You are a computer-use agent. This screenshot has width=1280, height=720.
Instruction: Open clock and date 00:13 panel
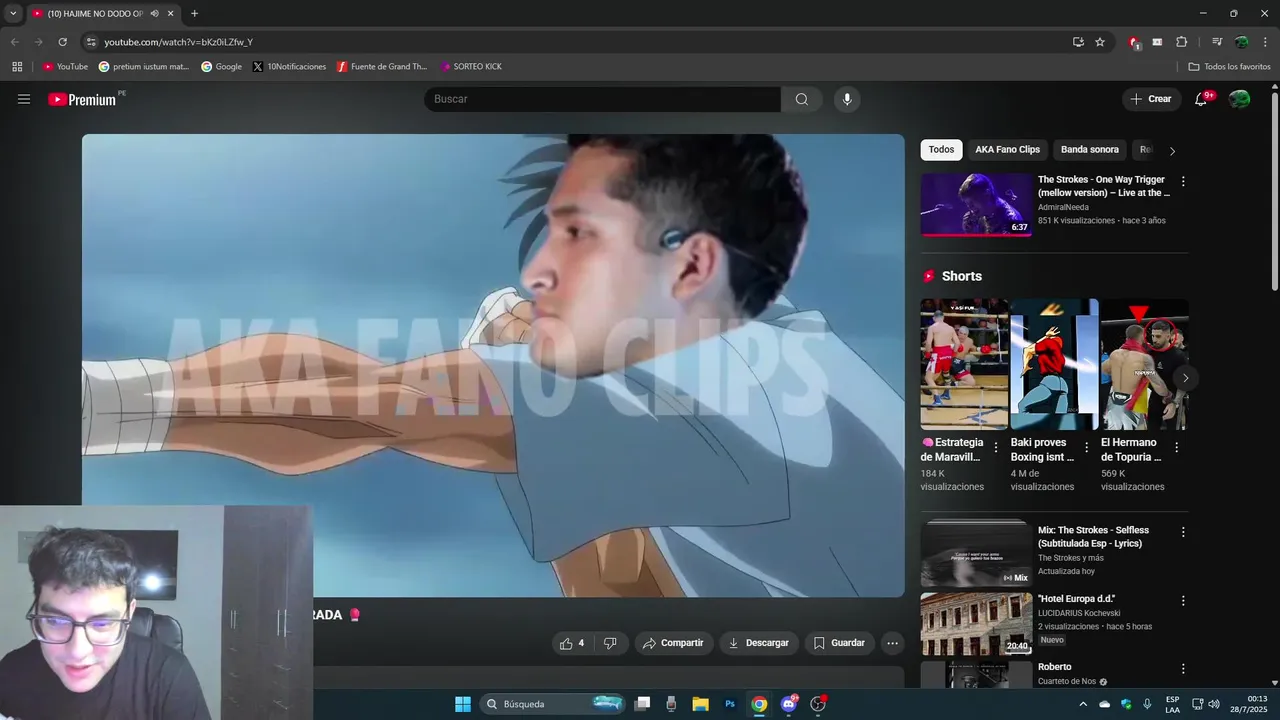[1249, 704]
